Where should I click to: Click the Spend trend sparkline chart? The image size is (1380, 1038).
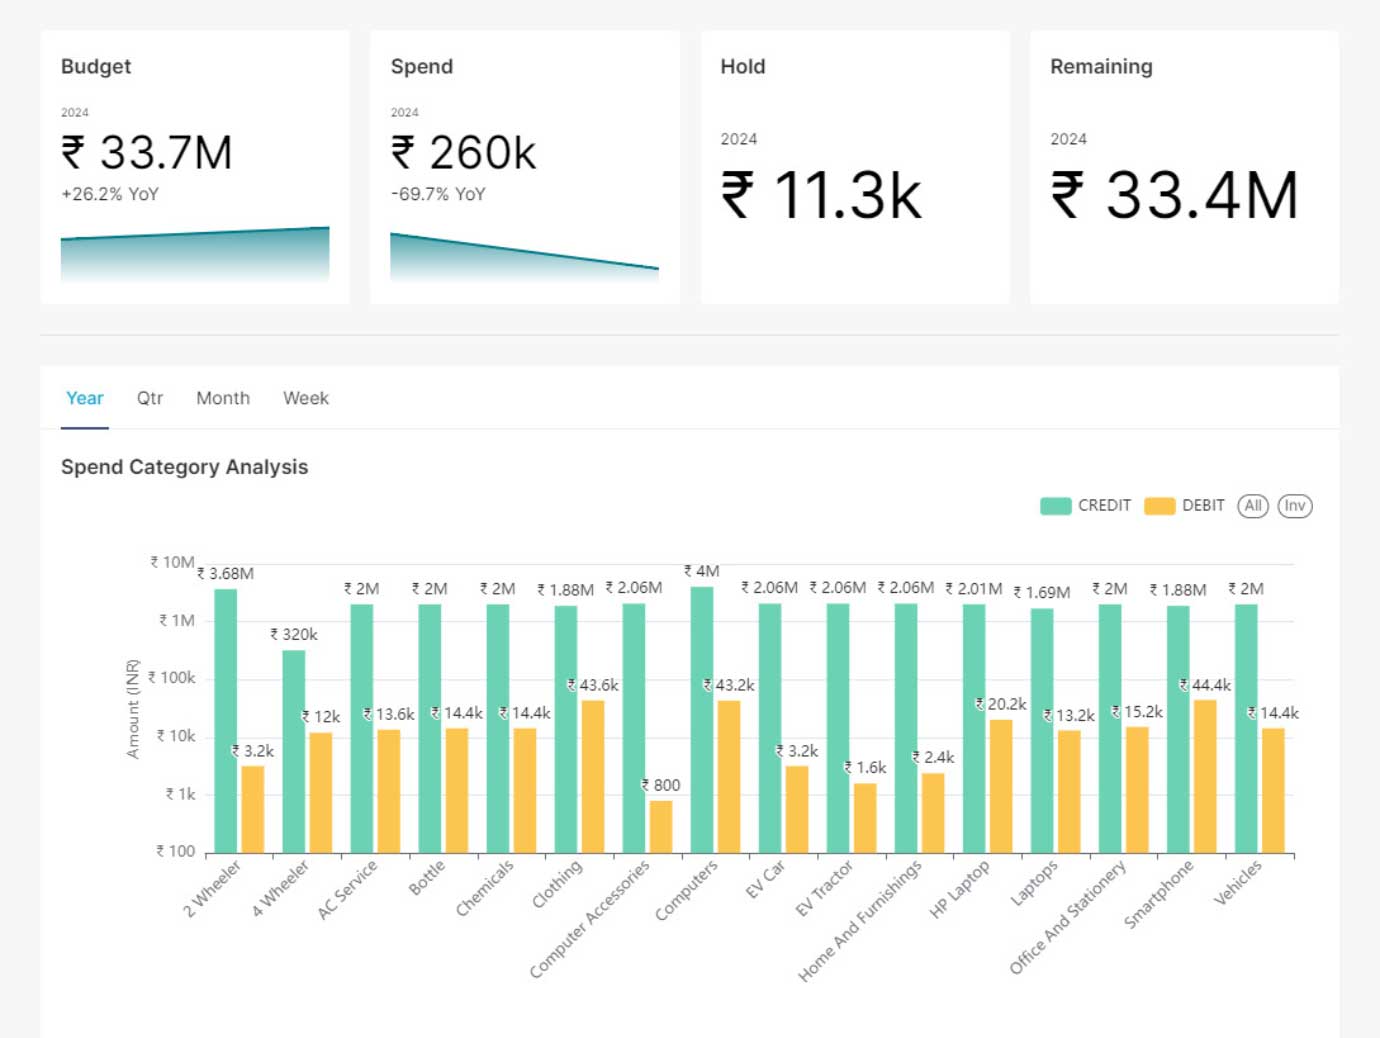click(524, 258)
